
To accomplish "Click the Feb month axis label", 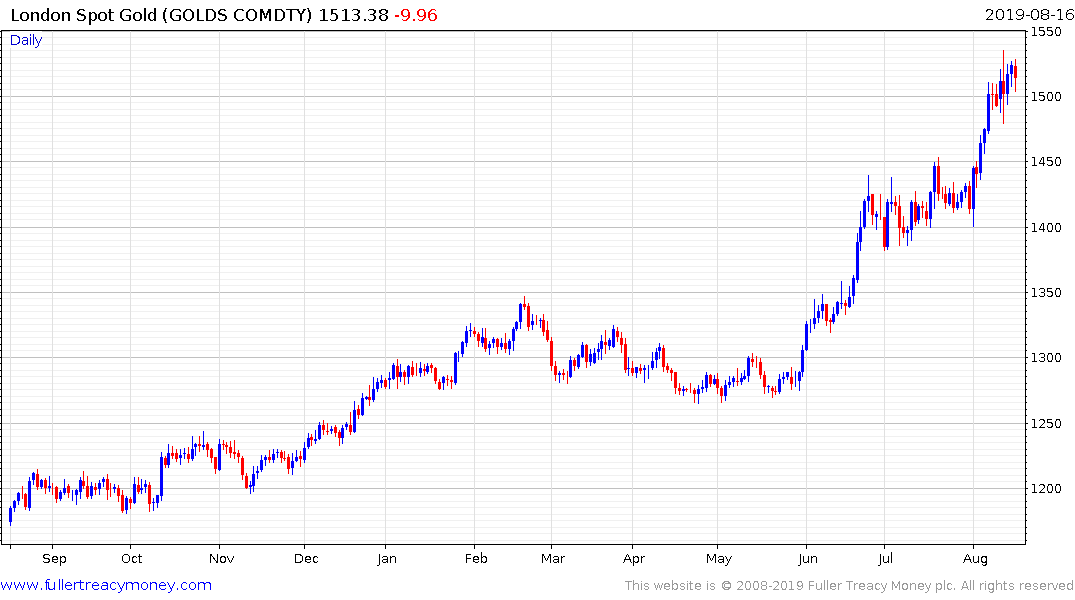I will click(x=476, y=559).
